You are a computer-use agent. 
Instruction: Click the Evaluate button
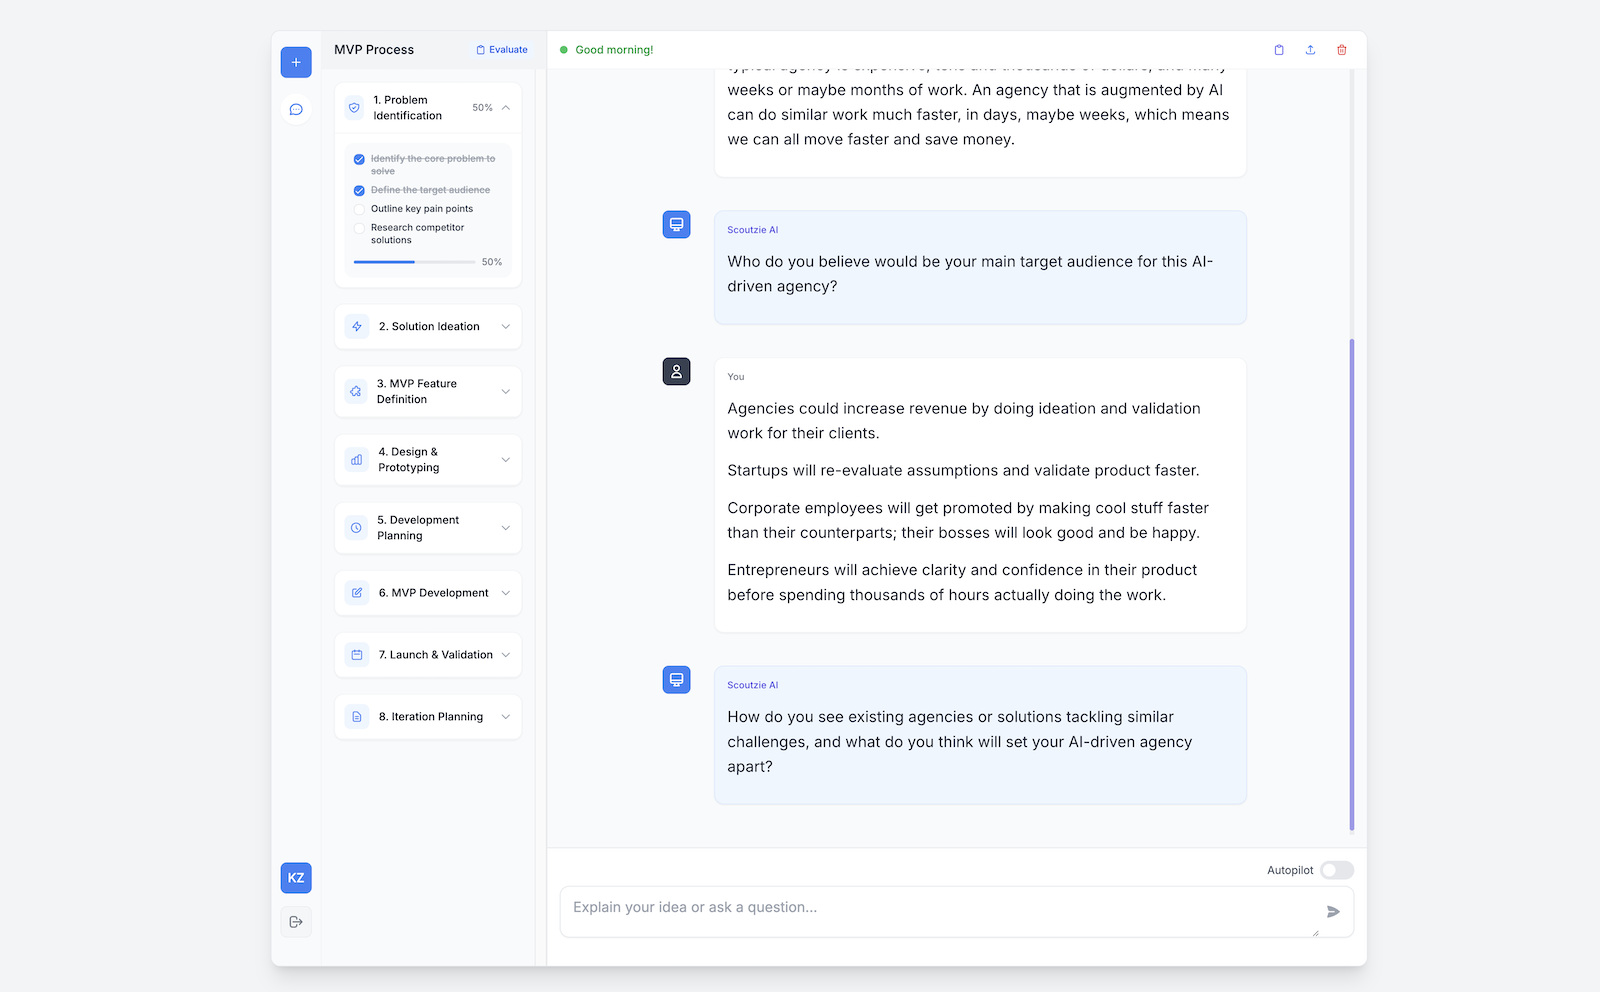tap(502, 50)
